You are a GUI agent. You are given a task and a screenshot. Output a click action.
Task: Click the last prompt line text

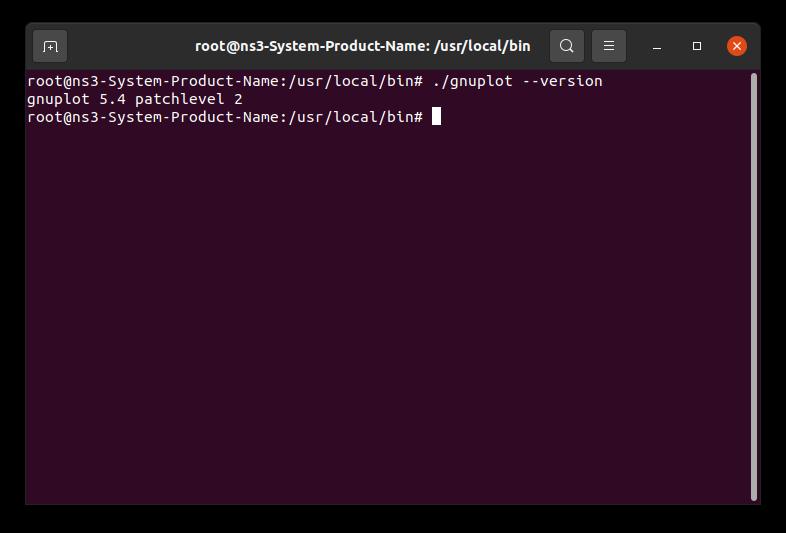(225, 117)
